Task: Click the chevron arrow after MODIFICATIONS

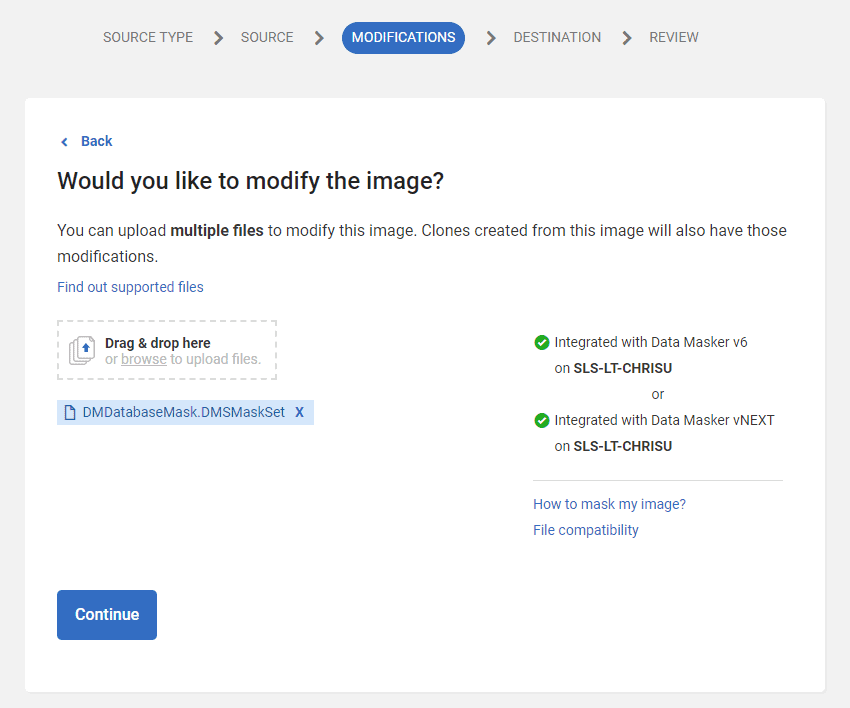Action: pos(490,38)
